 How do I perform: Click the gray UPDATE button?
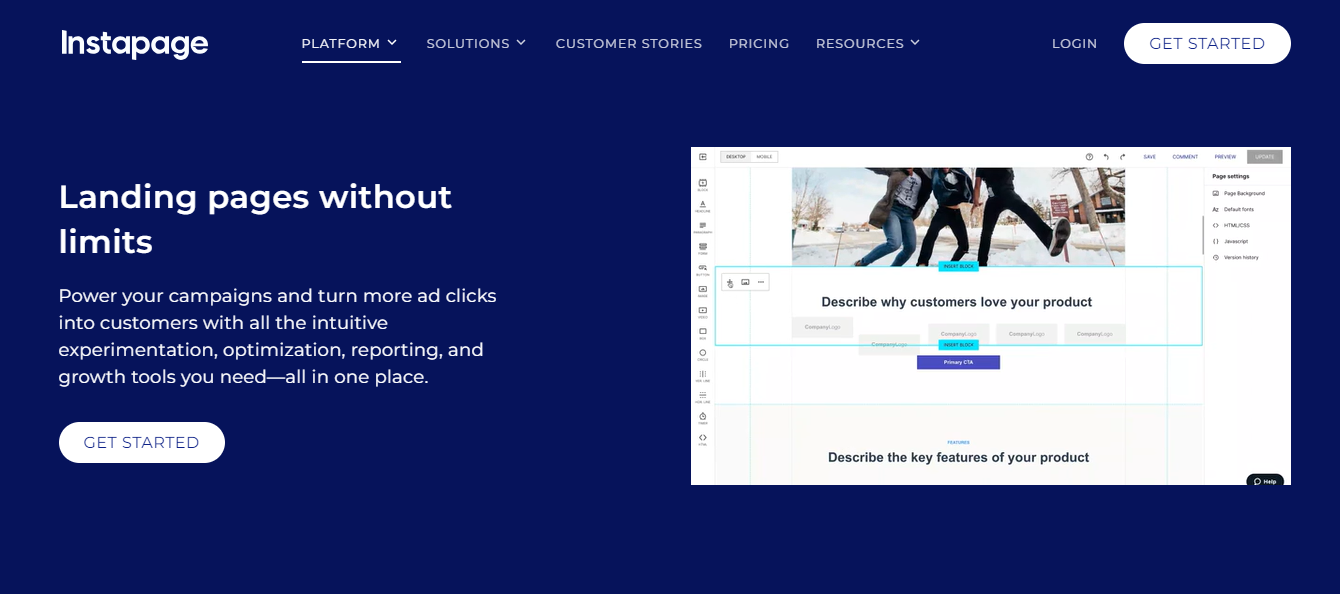click(1265, 157)
